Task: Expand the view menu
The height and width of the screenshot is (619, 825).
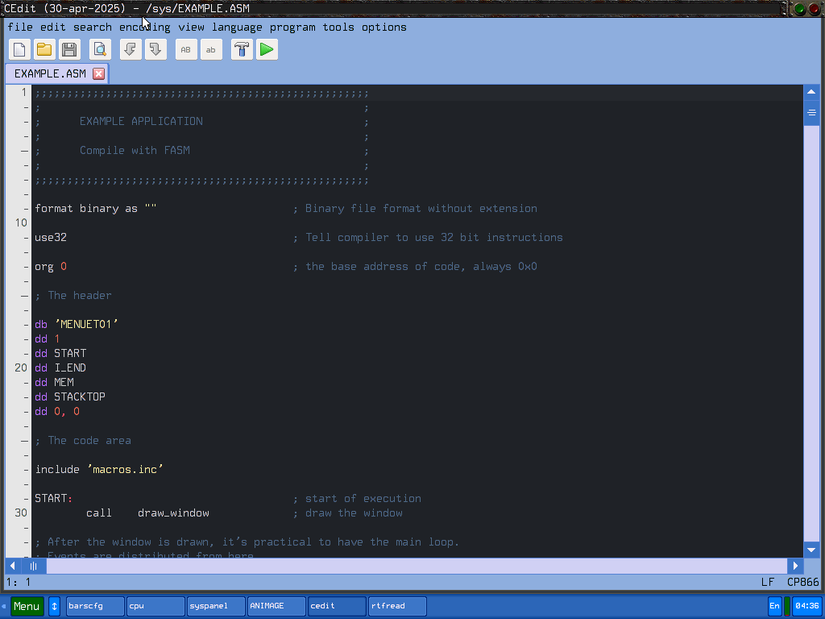Action: tap(191, 27)
